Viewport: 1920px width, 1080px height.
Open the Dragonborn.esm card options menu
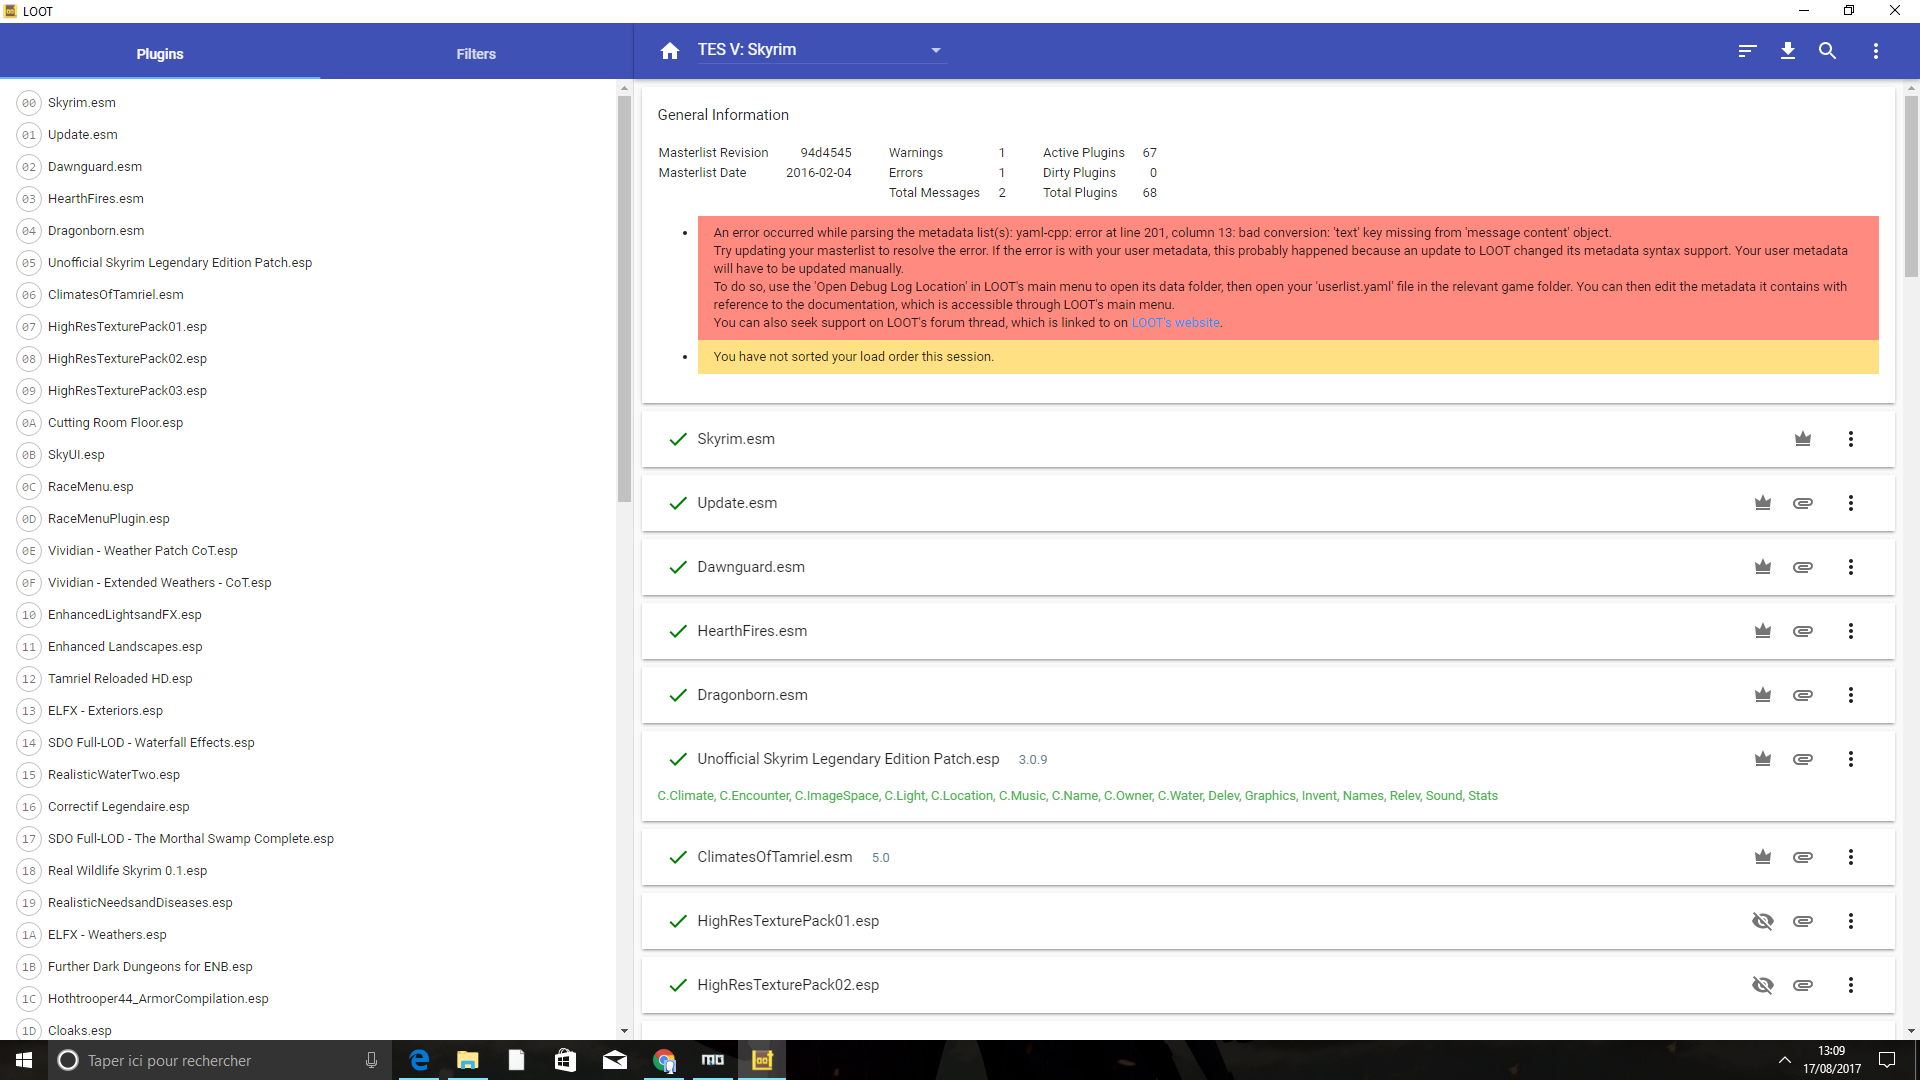(1851, 695)
